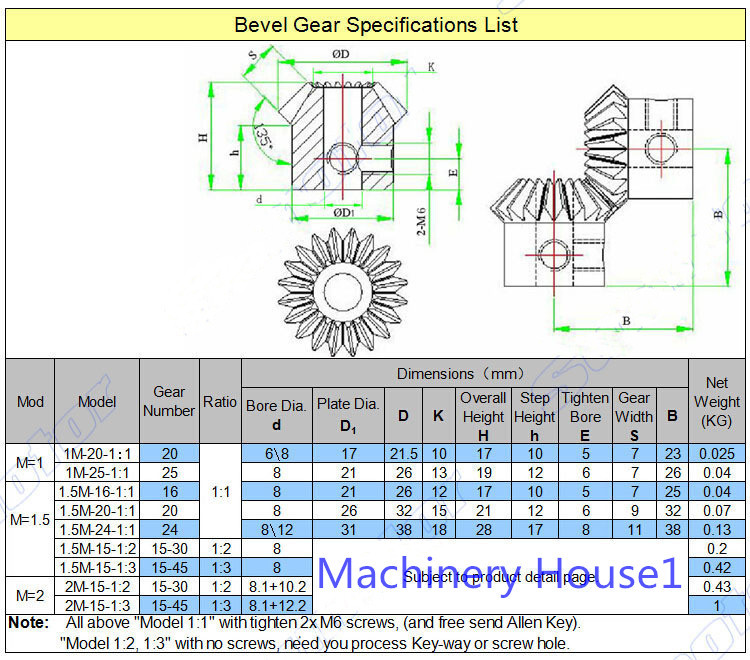Click the 2-M6 label in drawing
The image size is (750, 660).
point(420,221)
